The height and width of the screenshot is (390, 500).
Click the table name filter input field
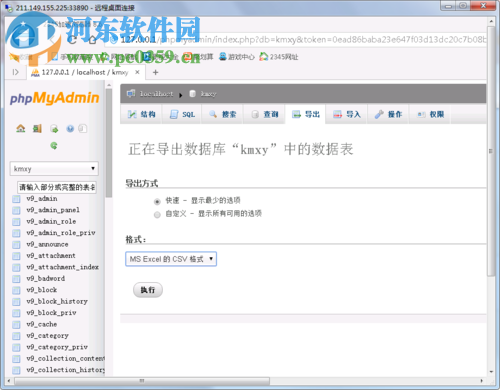point(57,187)
